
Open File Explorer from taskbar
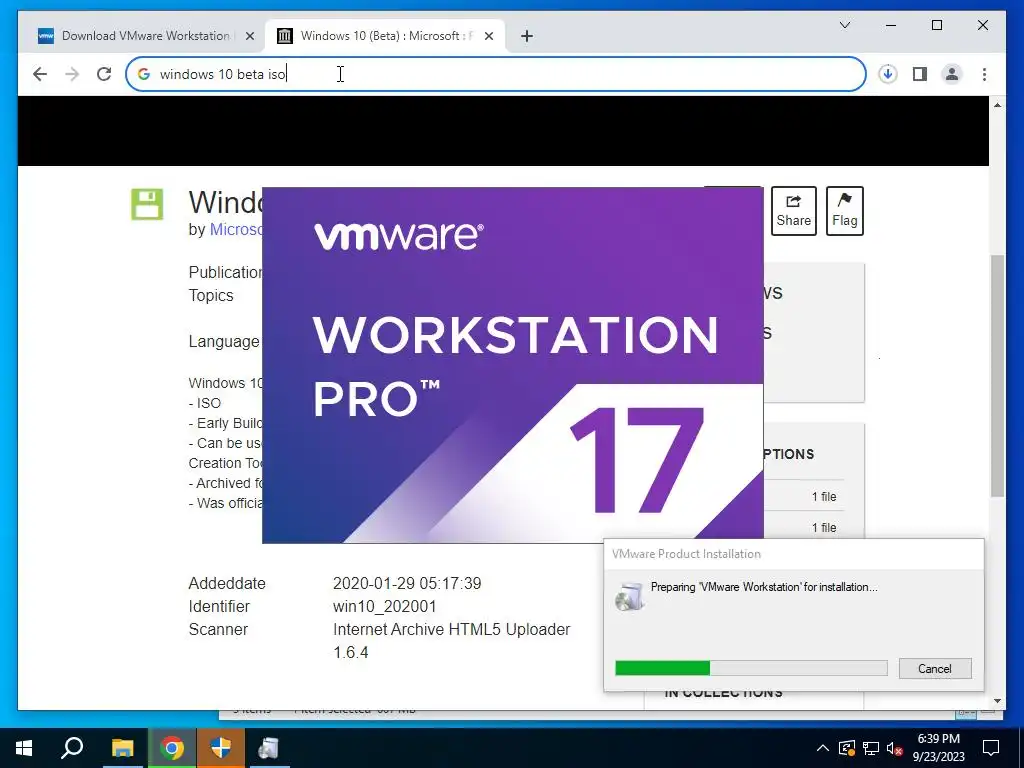click(x=122, y=748)
